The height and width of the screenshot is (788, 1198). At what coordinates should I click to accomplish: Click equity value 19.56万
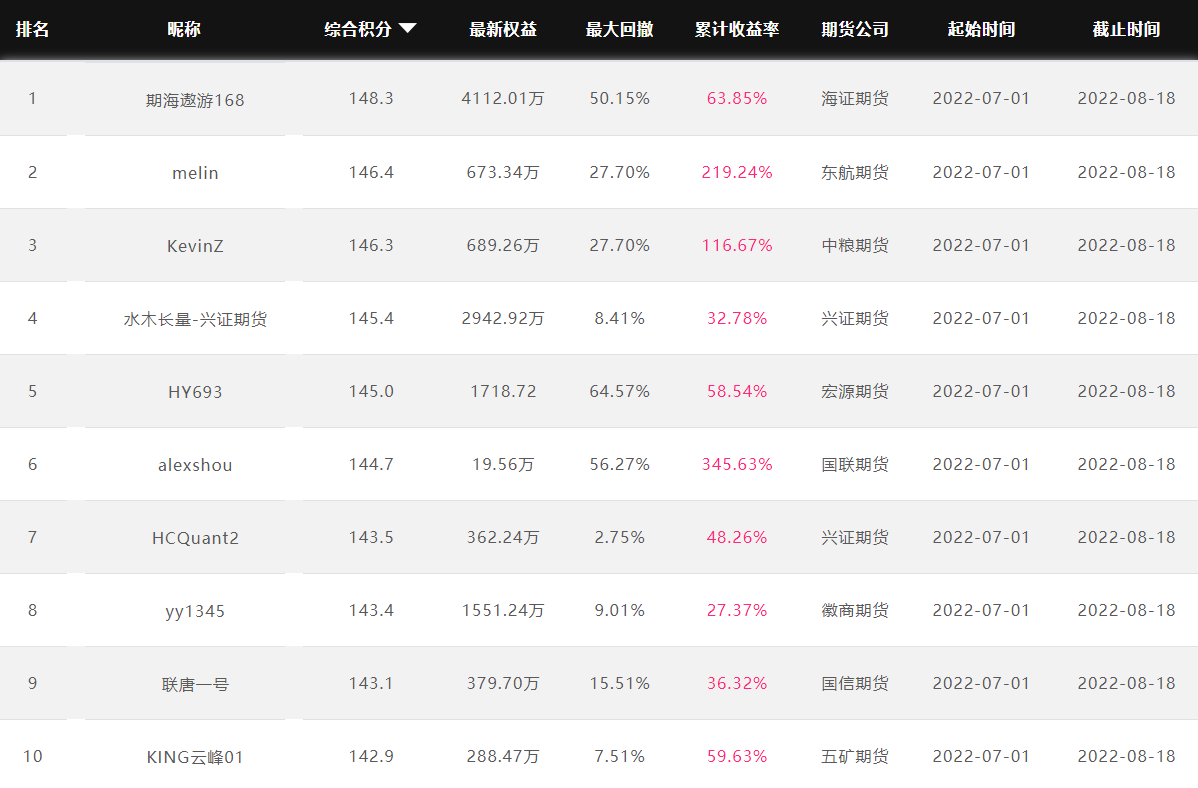click(x=503, y=464)
